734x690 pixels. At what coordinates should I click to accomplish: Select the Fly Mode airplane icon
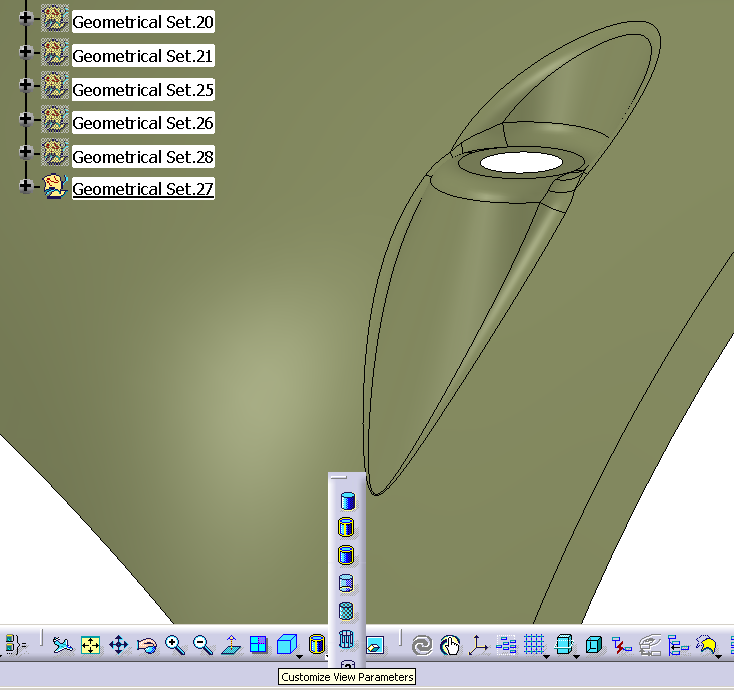63,645
